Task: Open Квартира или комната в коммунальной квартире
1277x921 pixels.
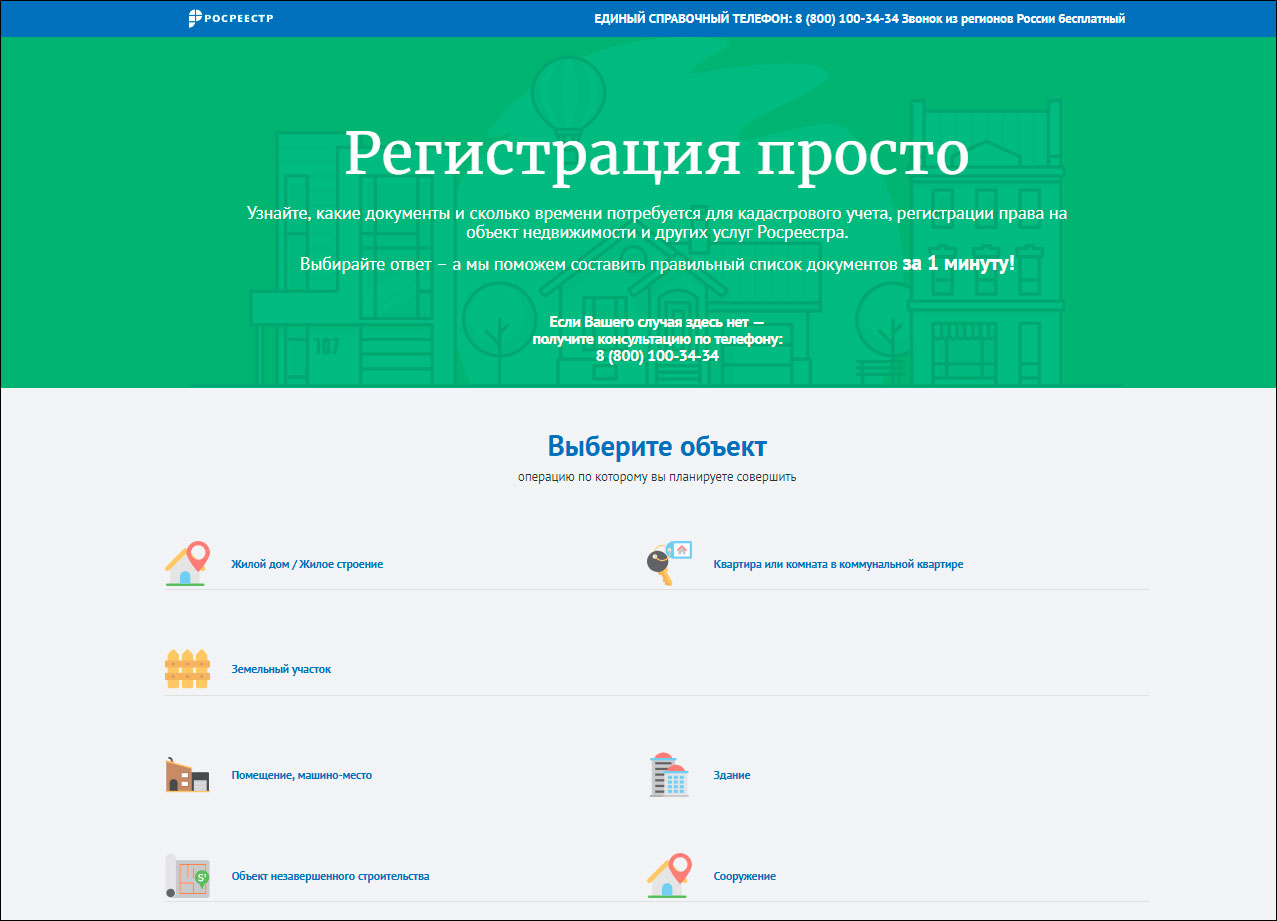Action: pos(838,564)
